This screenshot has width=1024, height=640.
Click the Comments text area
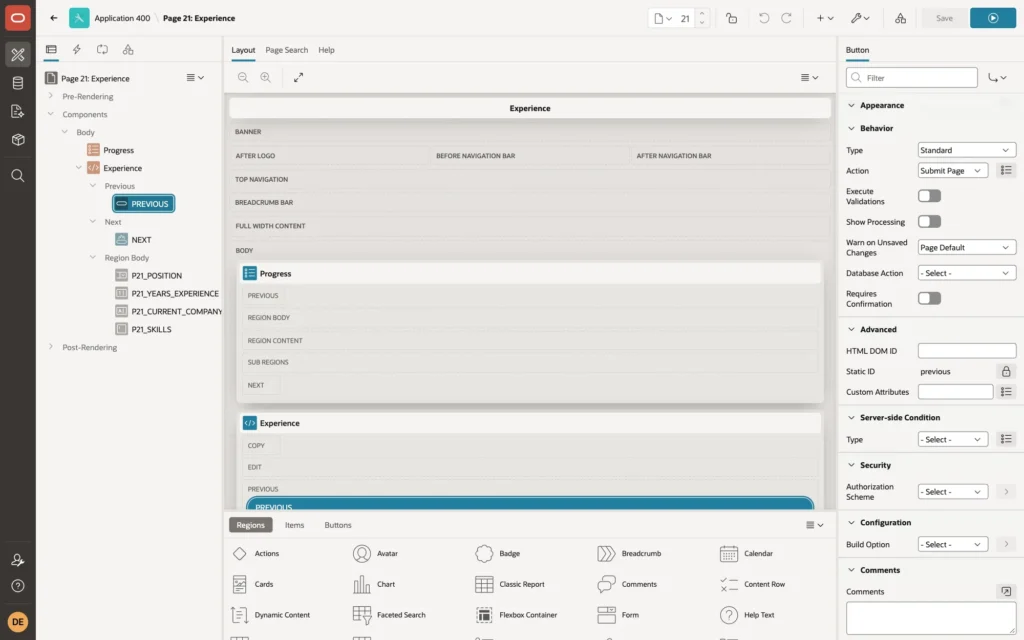pyautogui.click(x=931, y=618)
